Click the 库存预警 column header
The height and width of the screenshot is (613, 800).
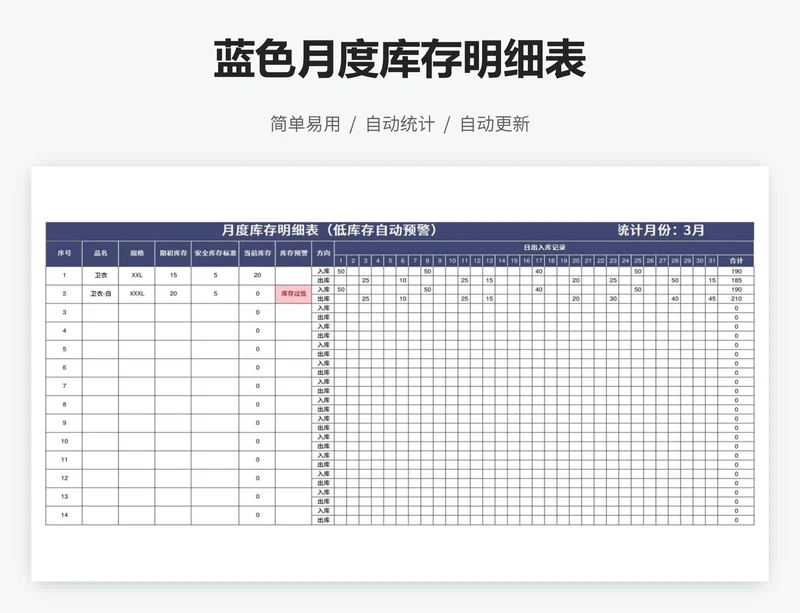coord(294,253)
